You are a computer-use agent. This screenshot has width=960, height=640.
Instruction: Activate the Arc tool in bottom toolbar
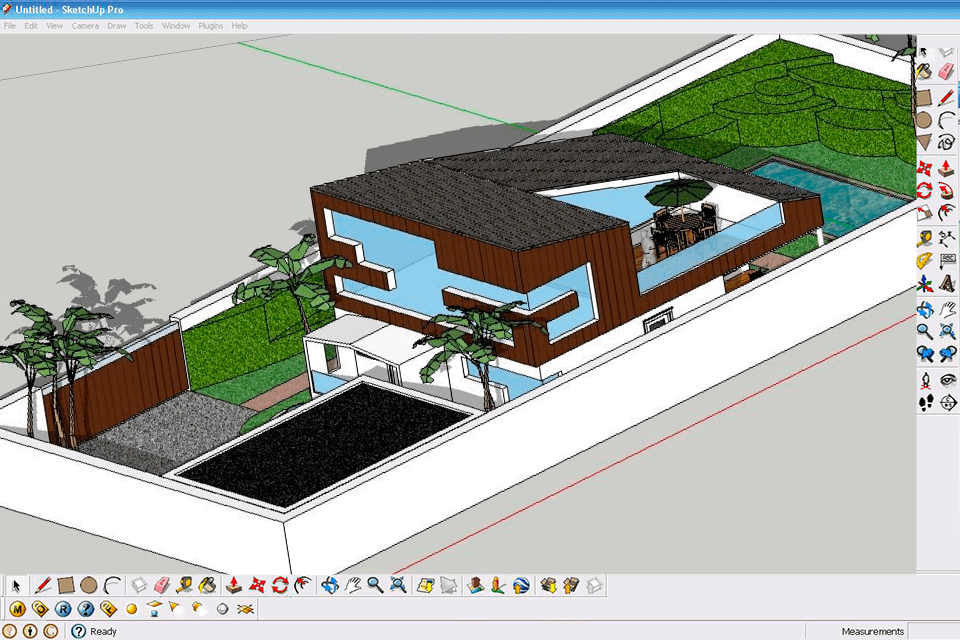[112, 585]
